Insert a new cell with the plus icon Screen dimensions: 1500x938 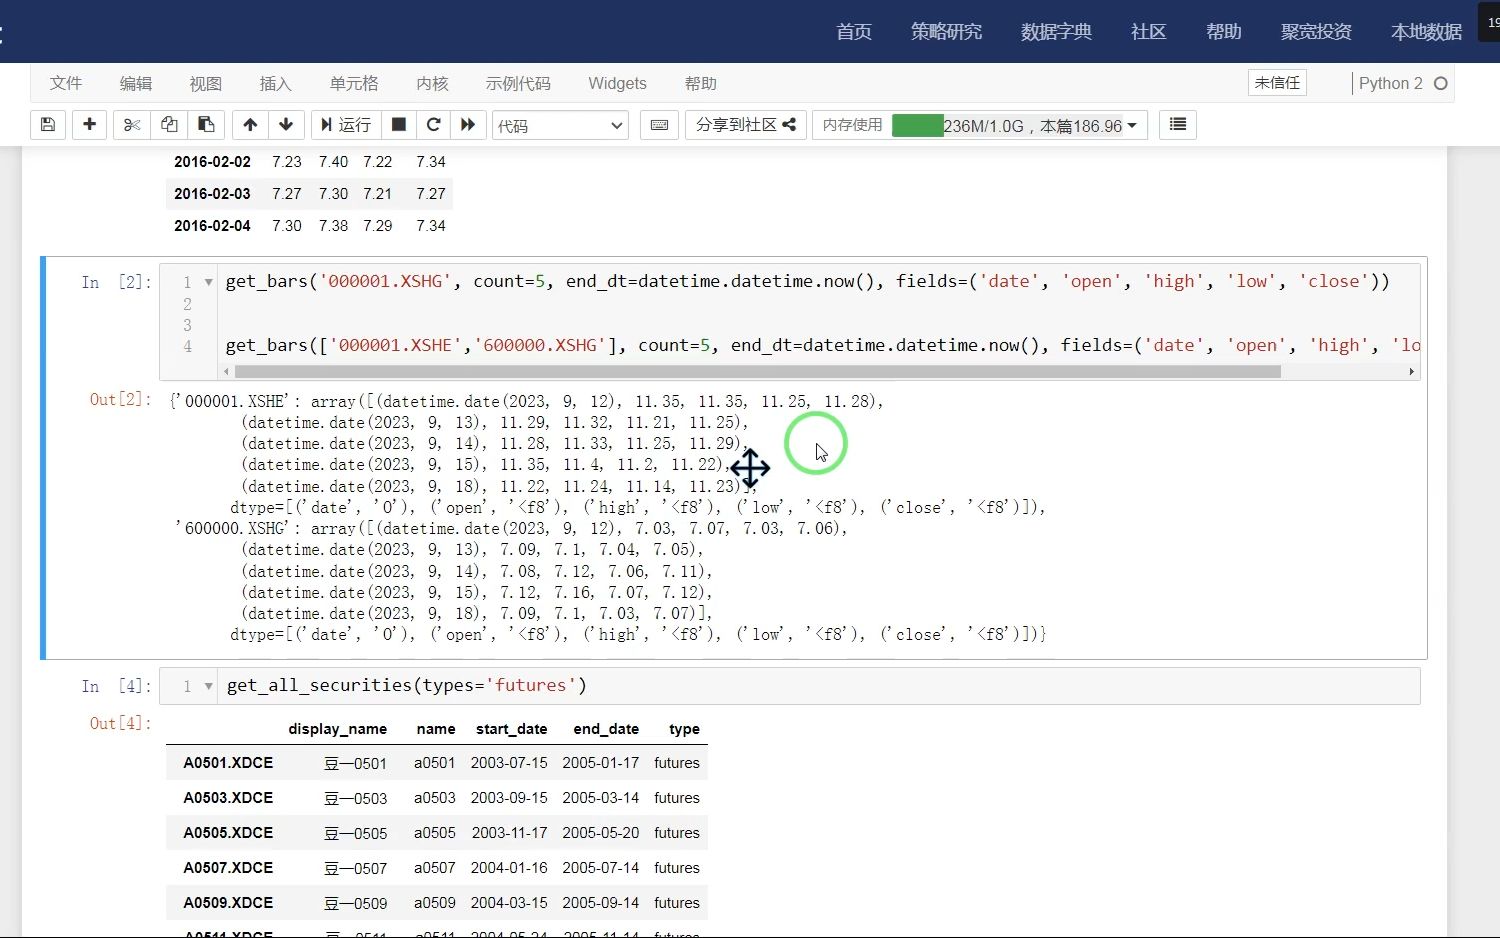point(89,125)
